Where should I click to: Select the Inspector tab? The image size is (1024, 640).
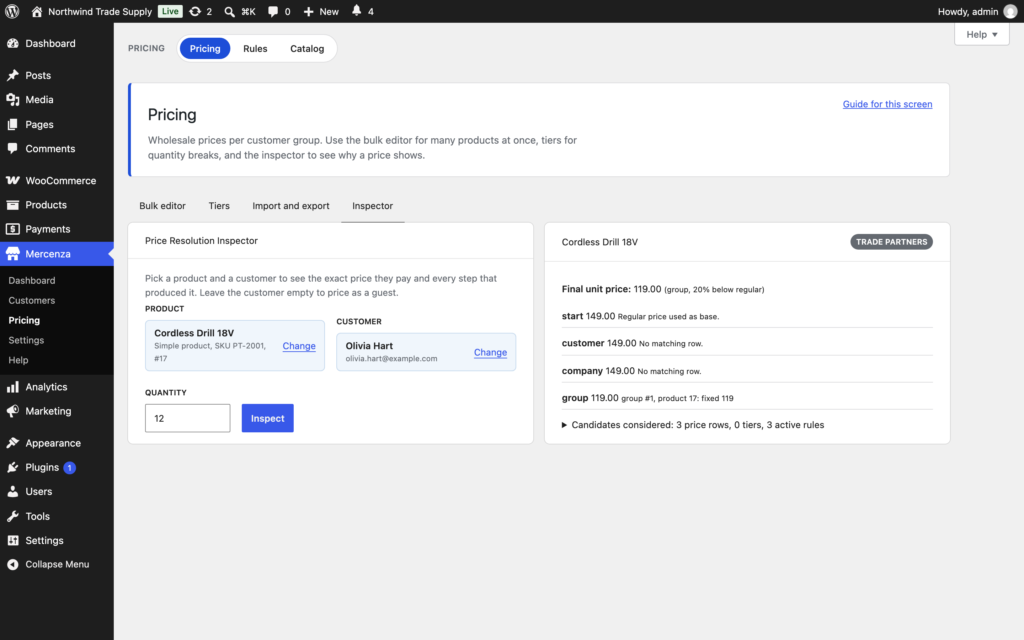[x=372, y=206]
